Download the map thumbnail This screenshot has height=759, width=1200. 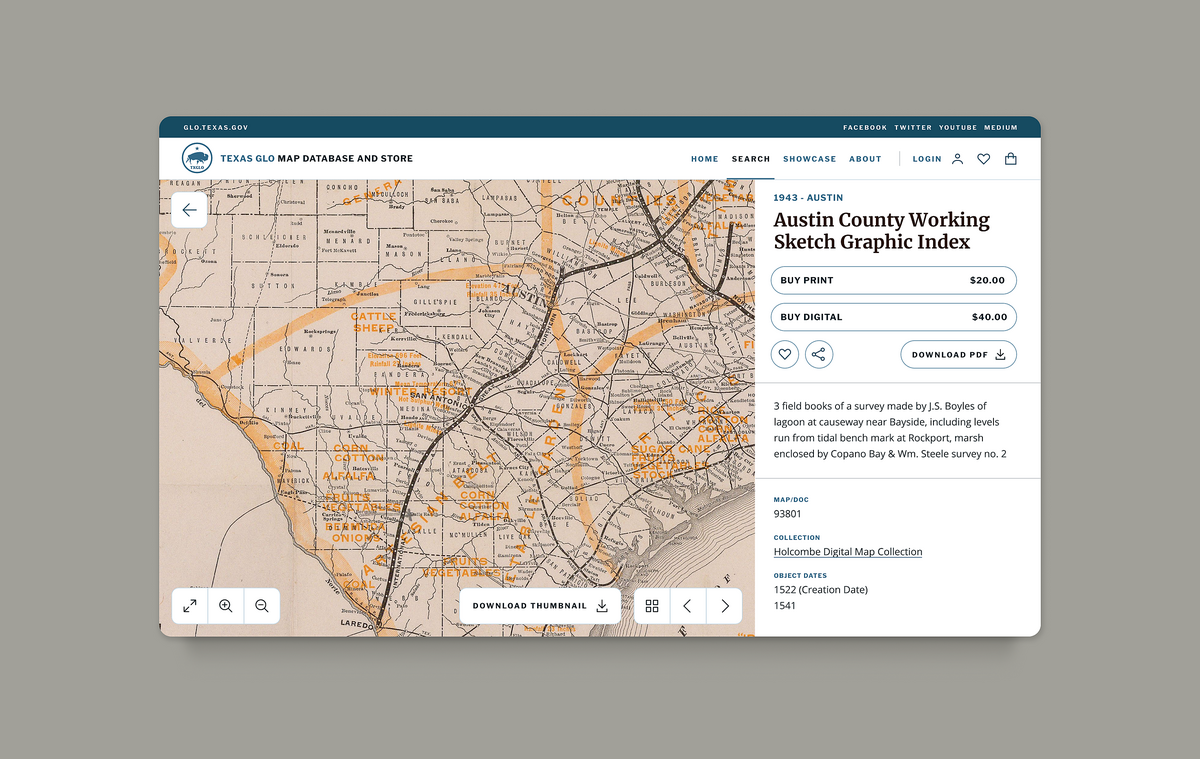(540, 605)
